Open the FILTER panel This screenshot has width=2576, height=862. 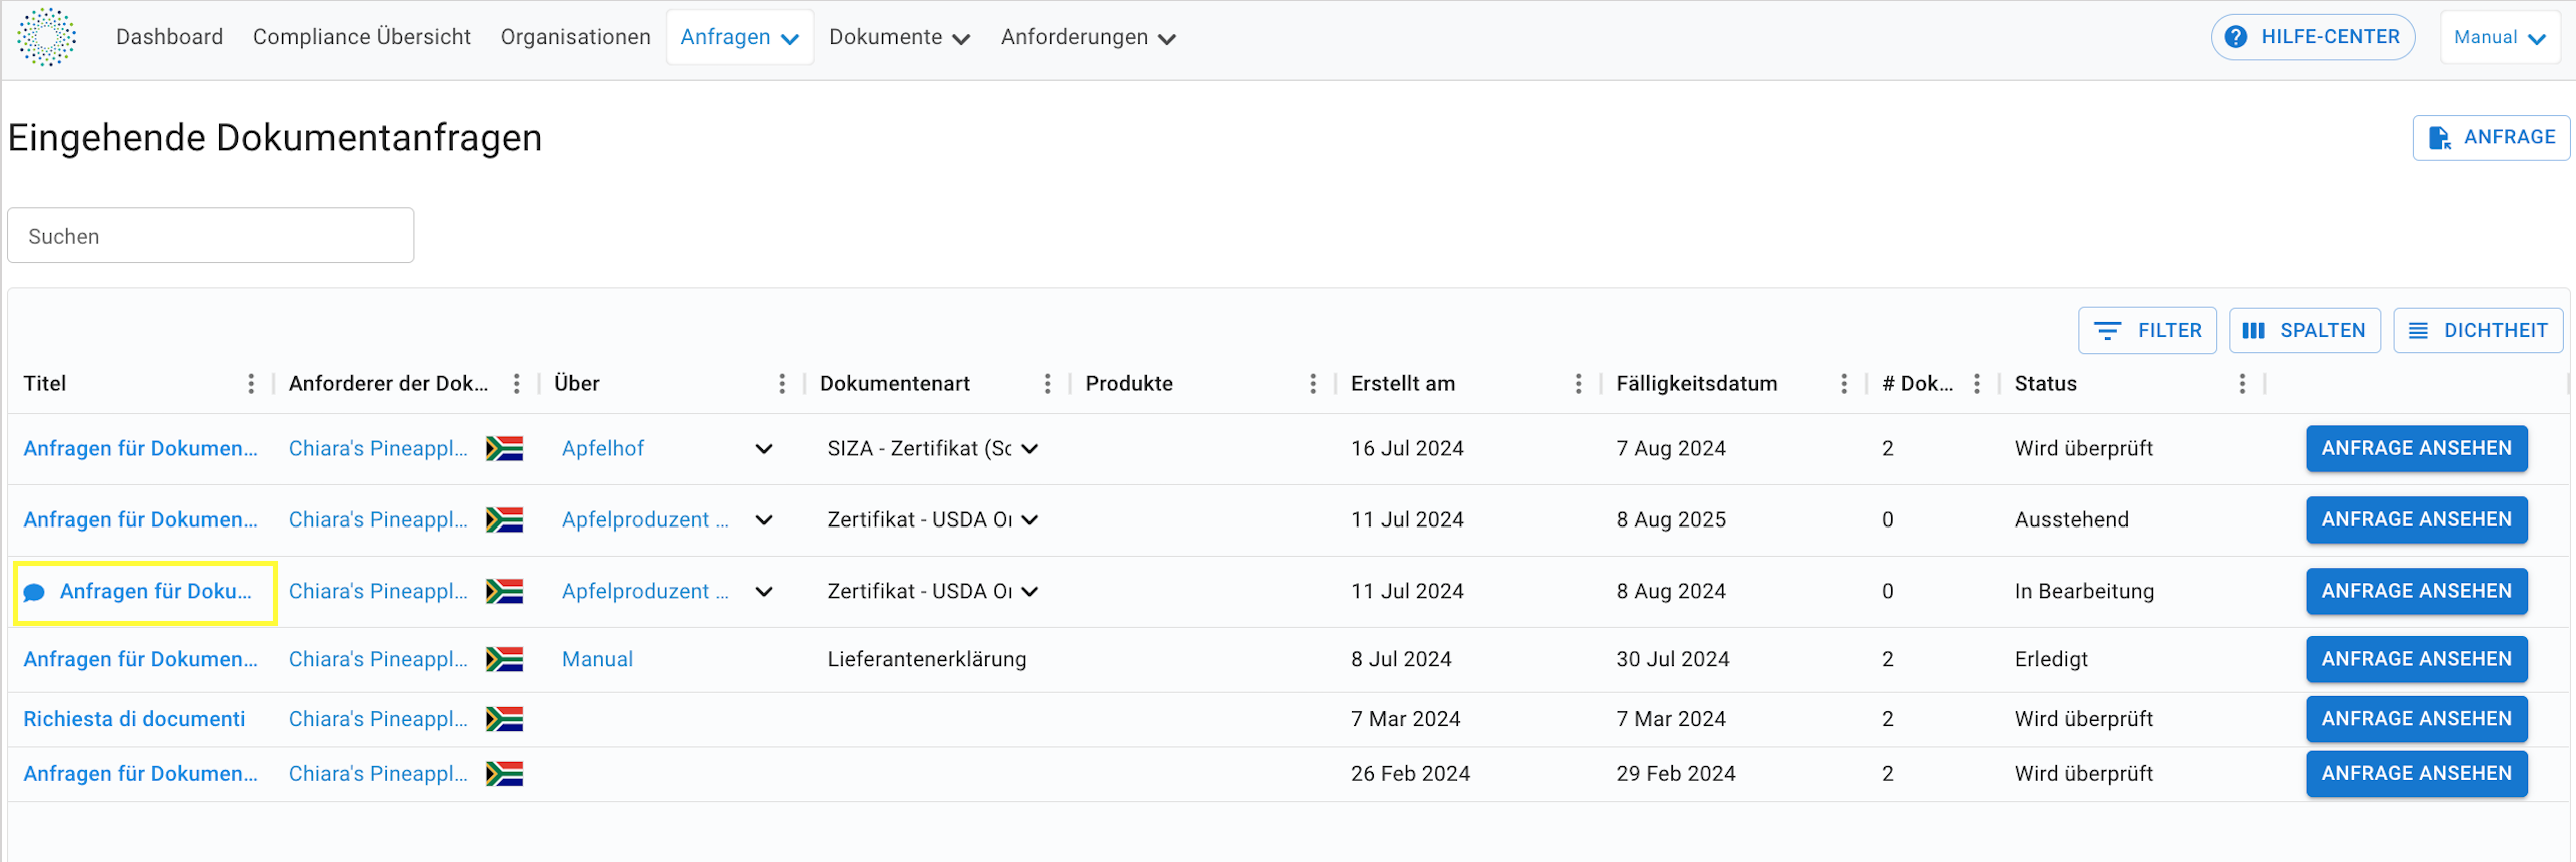pos(2147,331)
